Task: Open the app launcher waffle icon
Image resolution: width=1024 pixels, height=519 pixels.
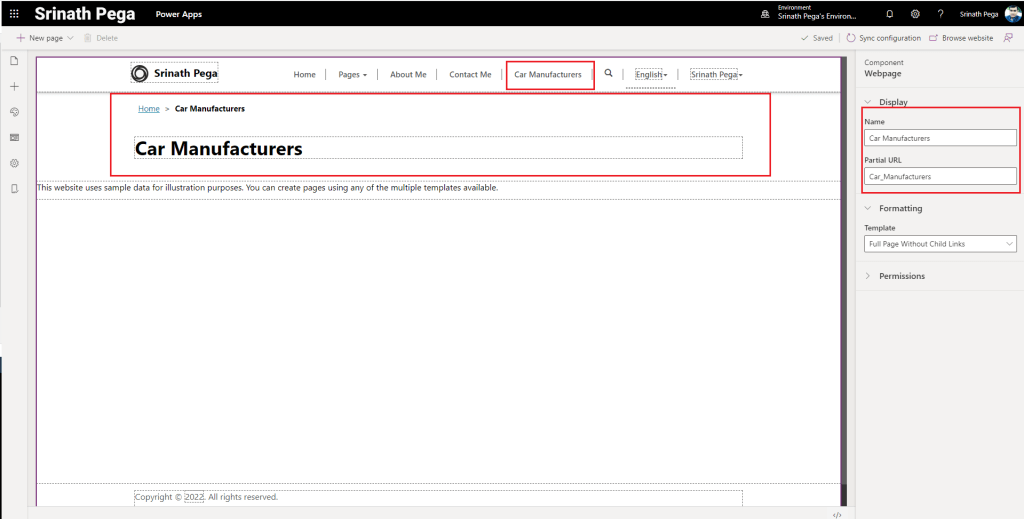Action: click(14, 14)
